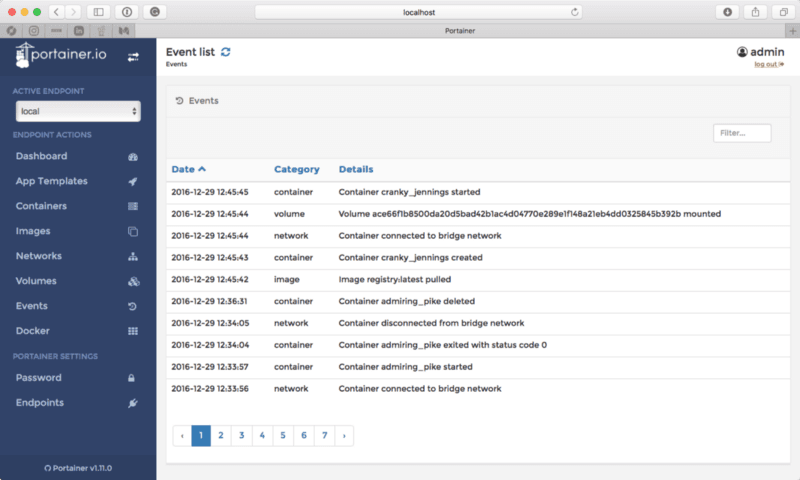The image size is (800, 480).
Task: Open Password settings in sidebar
Action: [x=38, y=378]
